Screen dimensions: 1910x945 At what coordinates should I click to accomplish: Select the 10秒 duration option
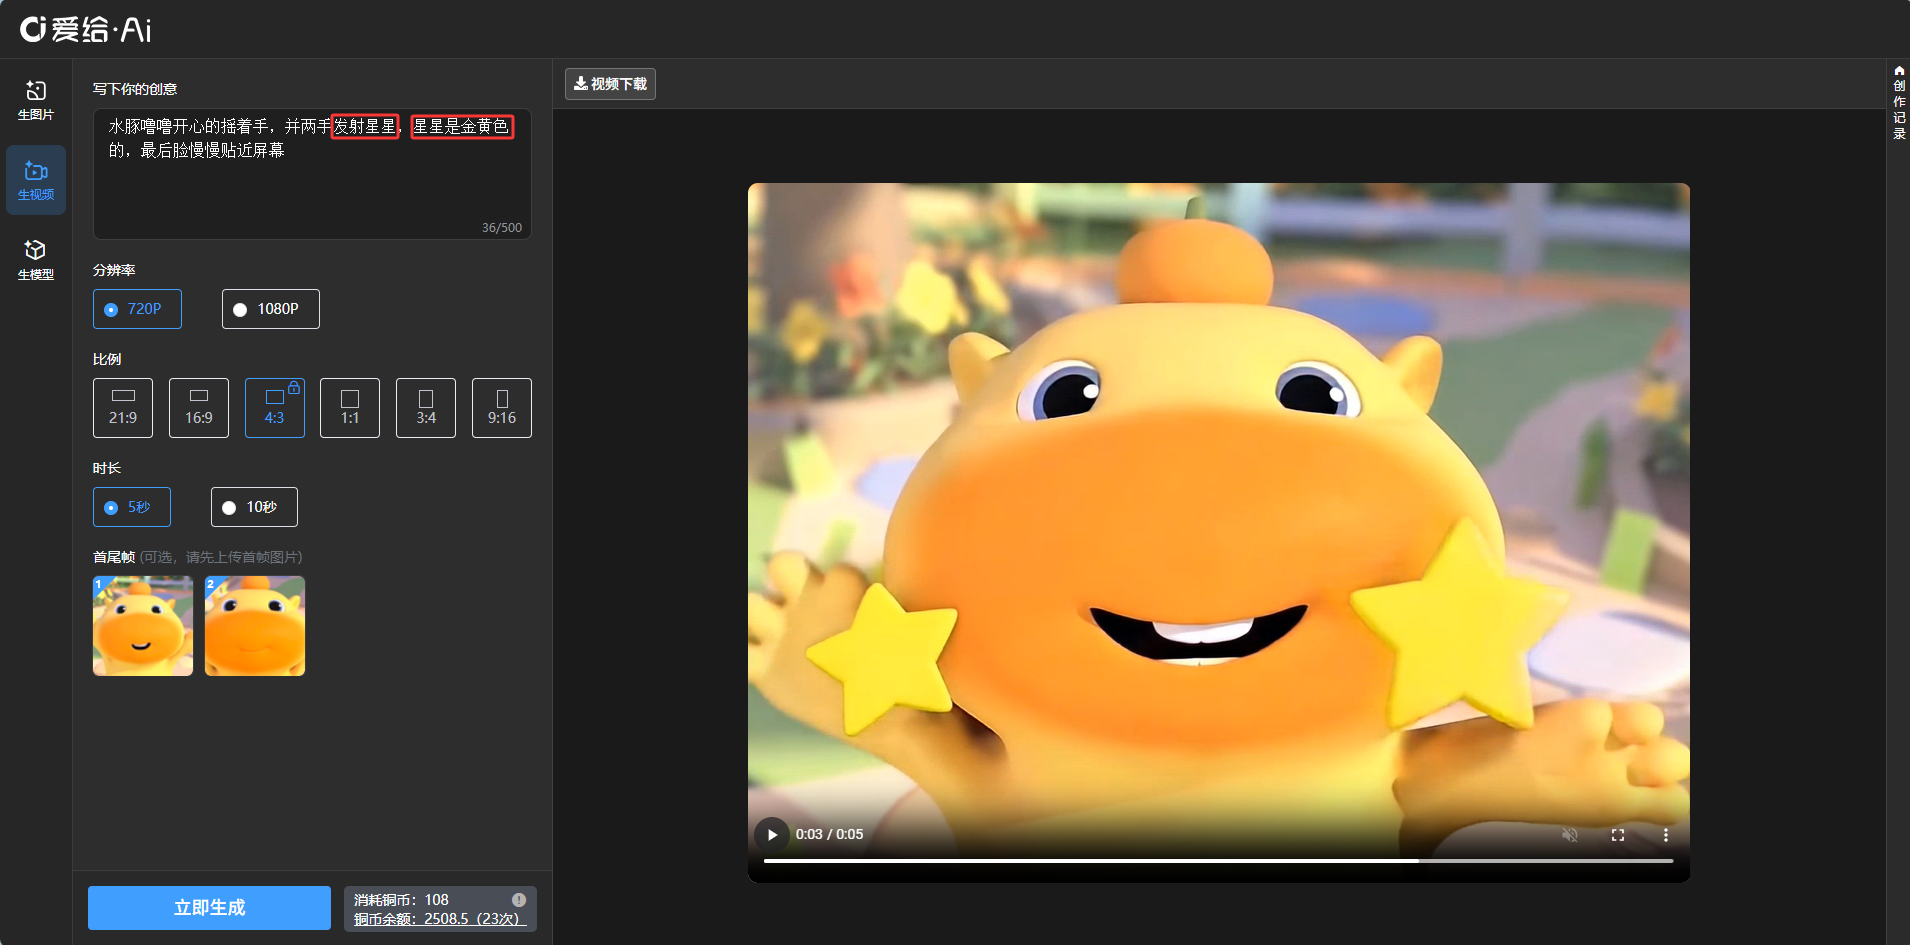tap(254, 507)
